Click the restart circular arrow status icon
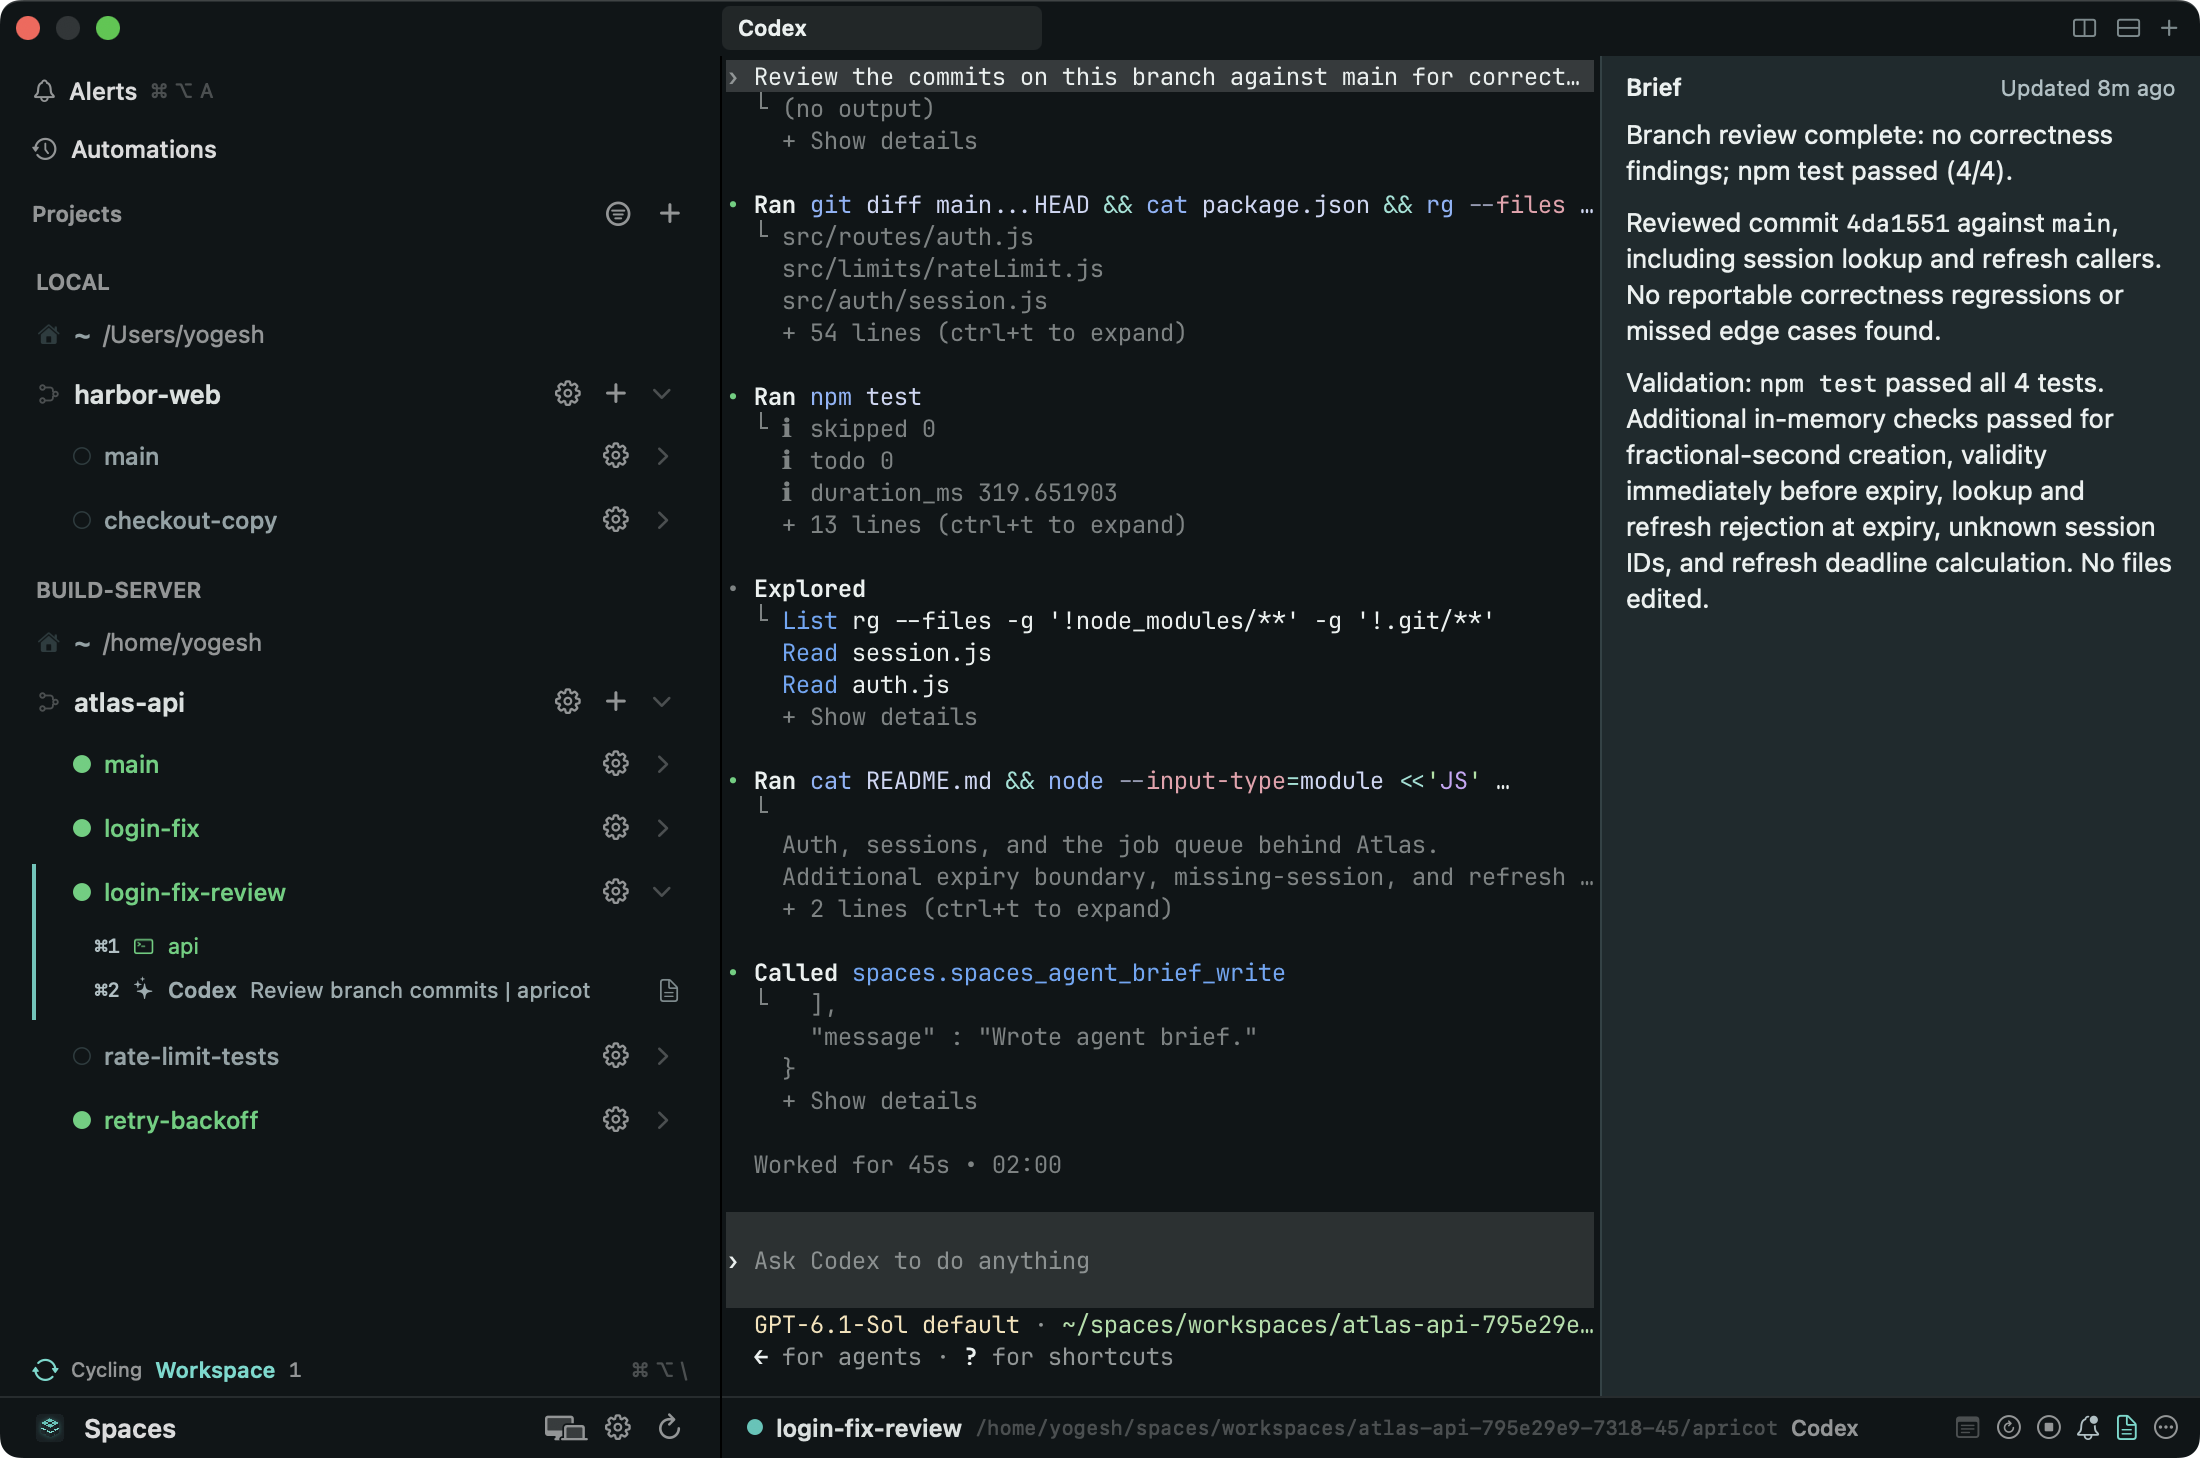The image size is (2200, 1458). click(2009, 1428)
